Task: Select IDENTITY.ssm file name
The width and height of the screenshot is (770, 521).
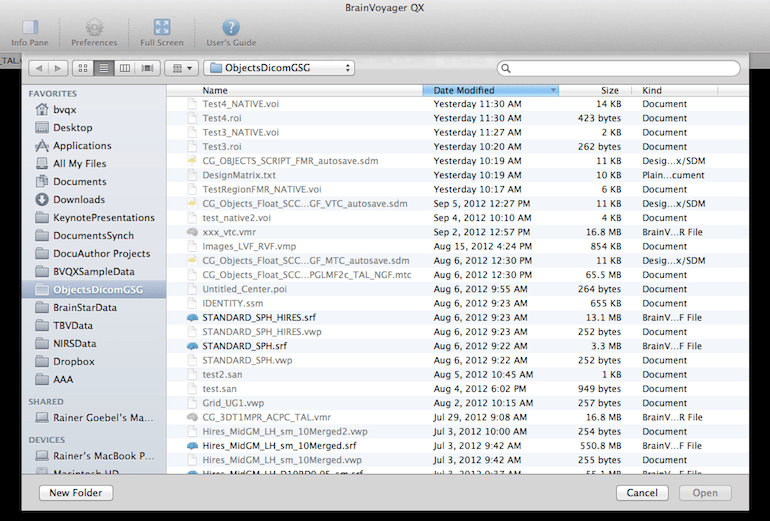Action: tap(233, 303)
